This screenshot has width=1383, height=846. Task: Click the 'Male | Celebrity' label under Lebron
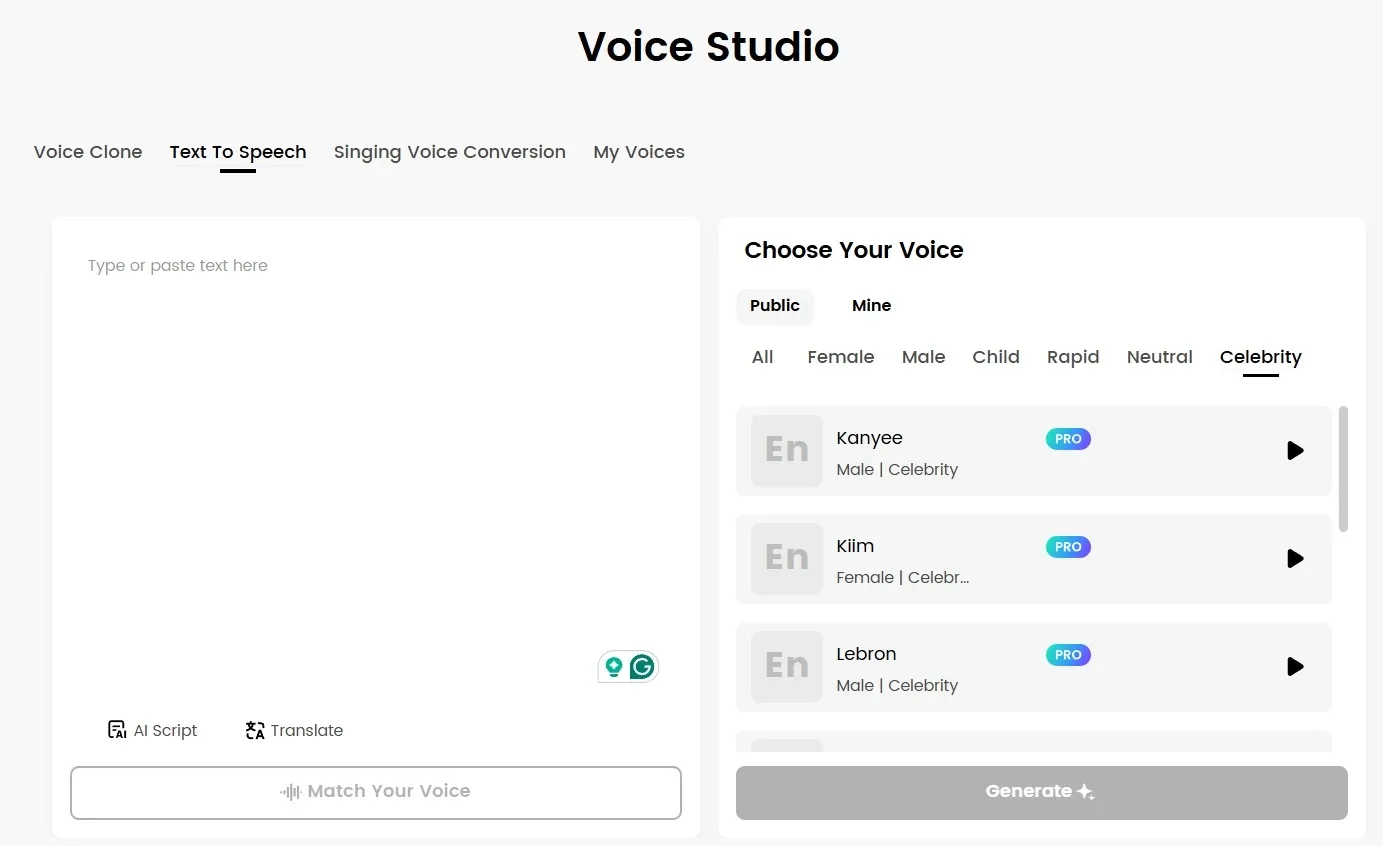(897, 686)
